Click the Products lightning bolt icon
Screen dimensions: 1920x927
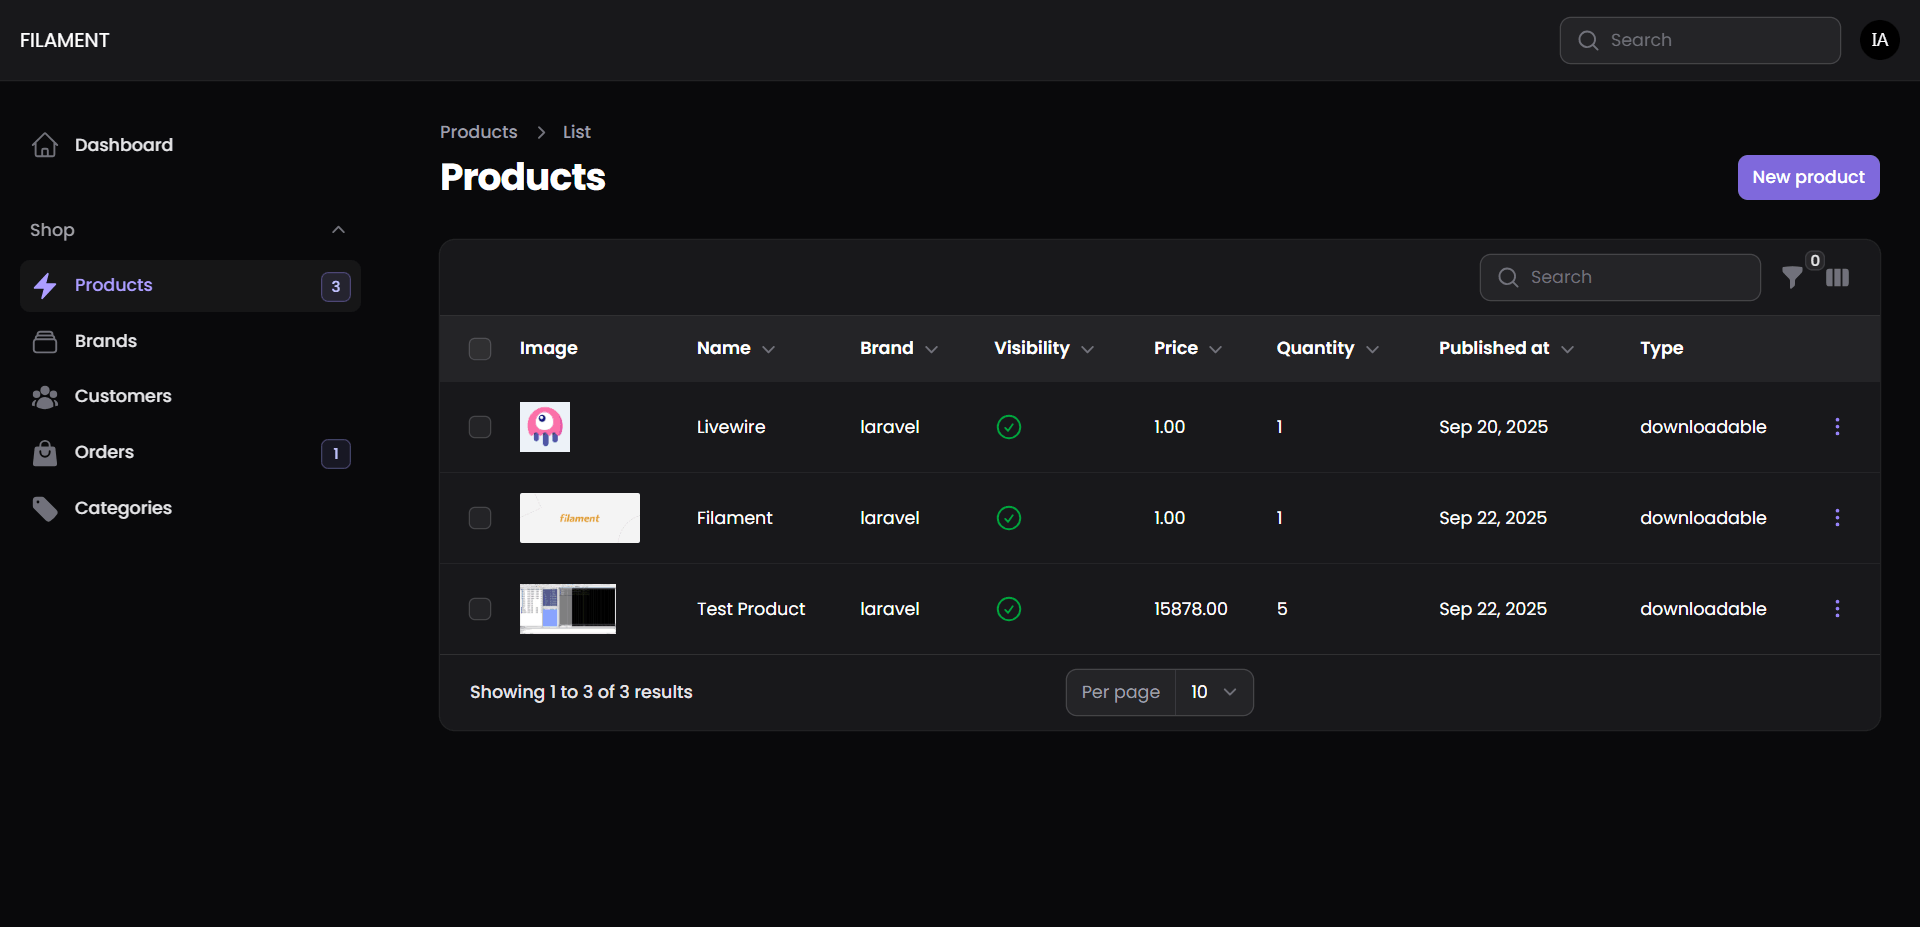click(45, 286)
